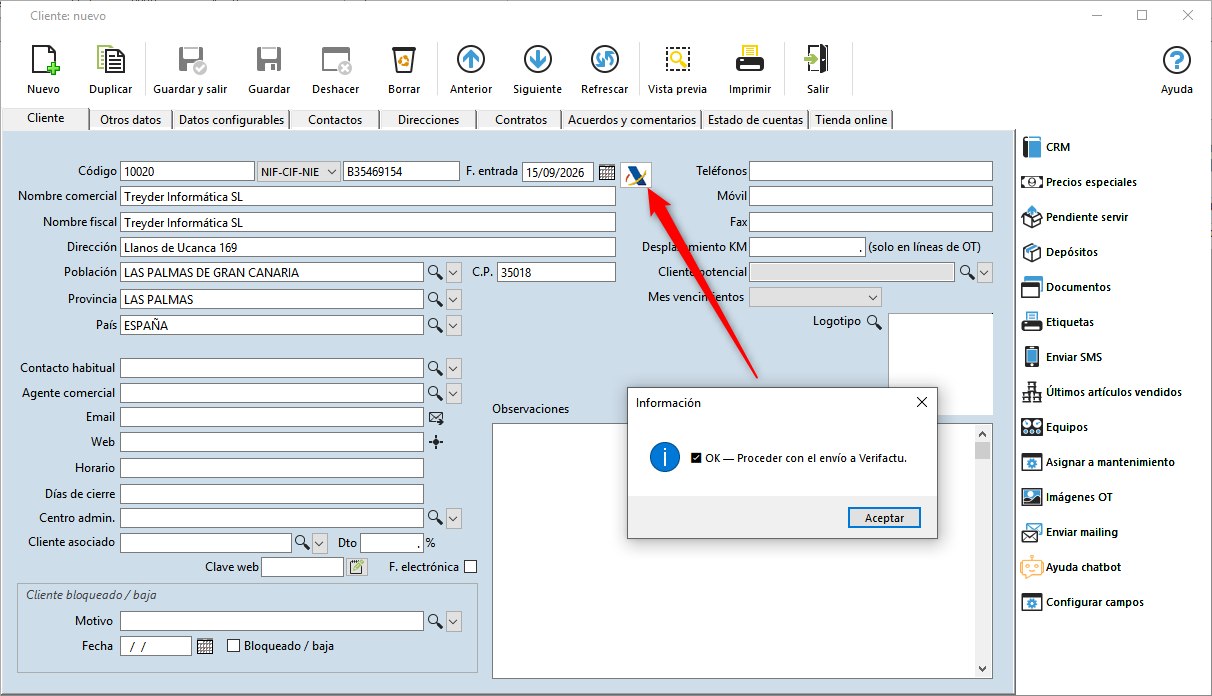Screen dimensions: 1212x696
Task: Expand the País dropdown arrow
Action: (x=454, y=325)
